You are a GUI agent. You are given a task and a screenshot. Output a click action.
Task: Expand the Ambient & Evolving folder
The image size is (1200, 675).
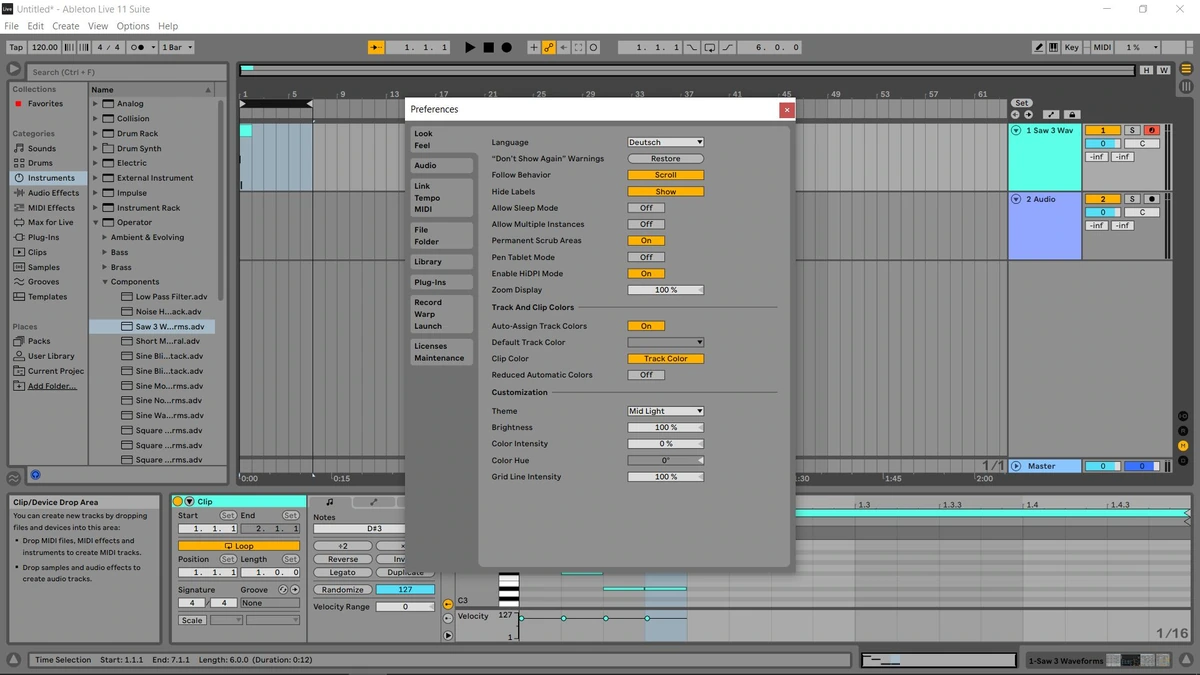point(103,237)
